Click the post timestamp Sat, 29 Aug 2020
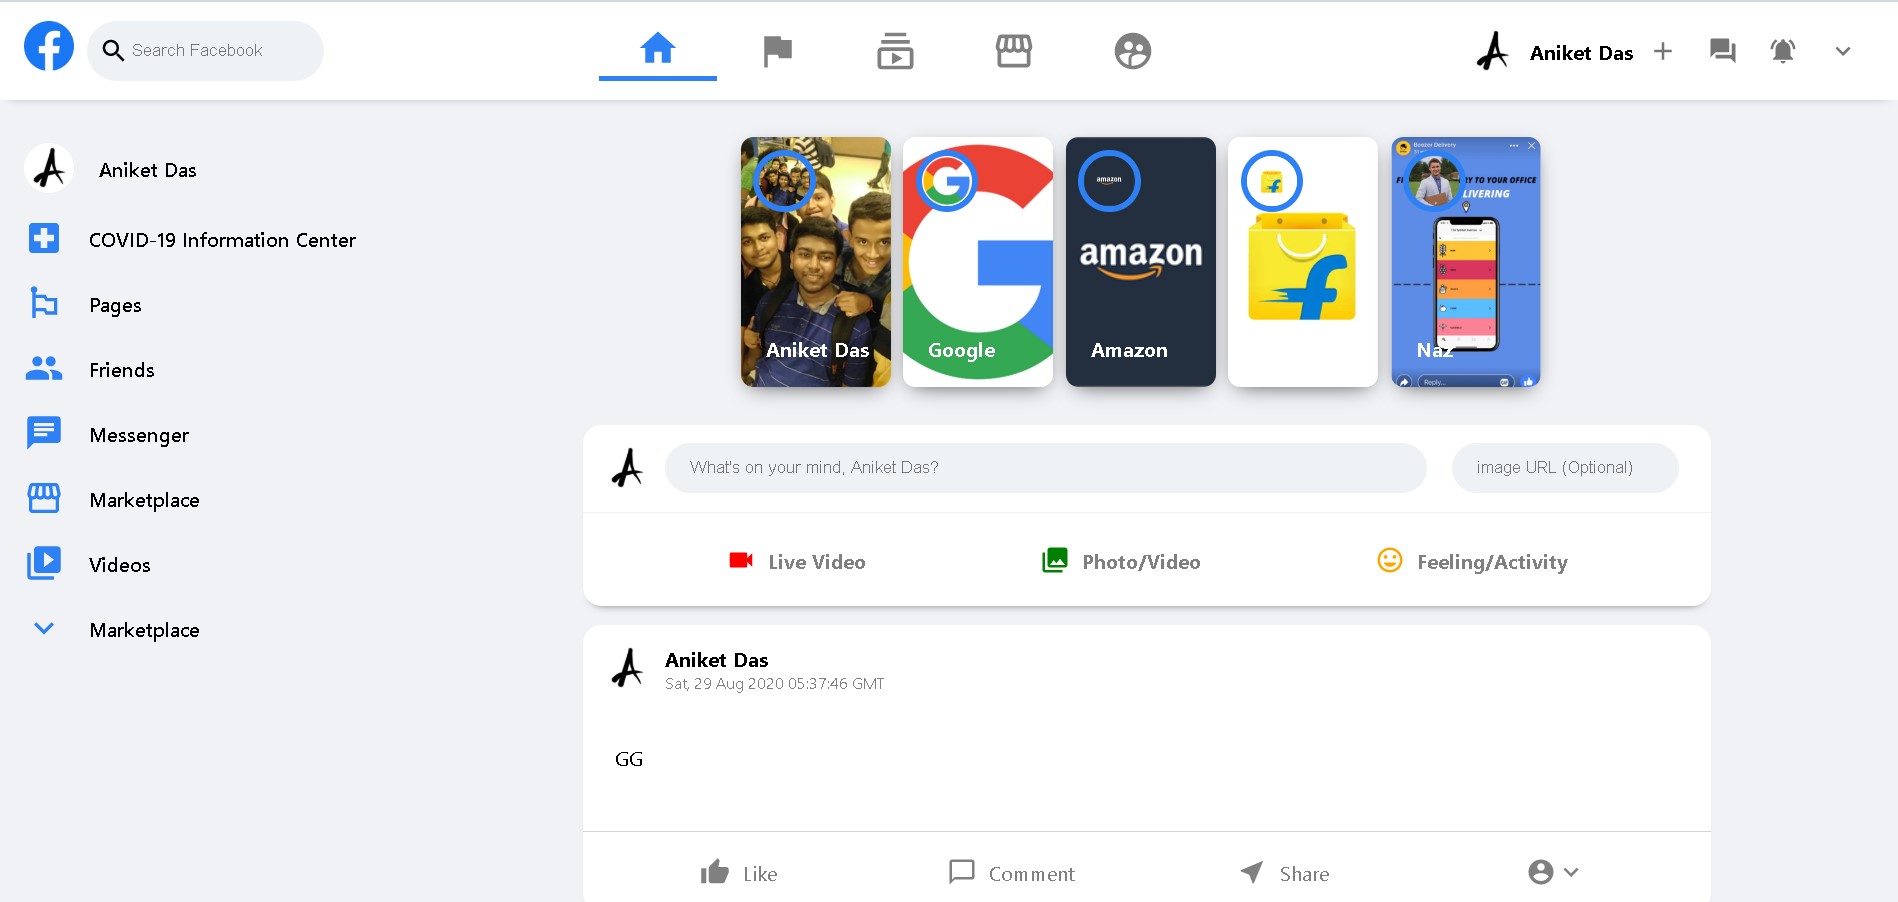1898x902 pixels. point(775,684)
